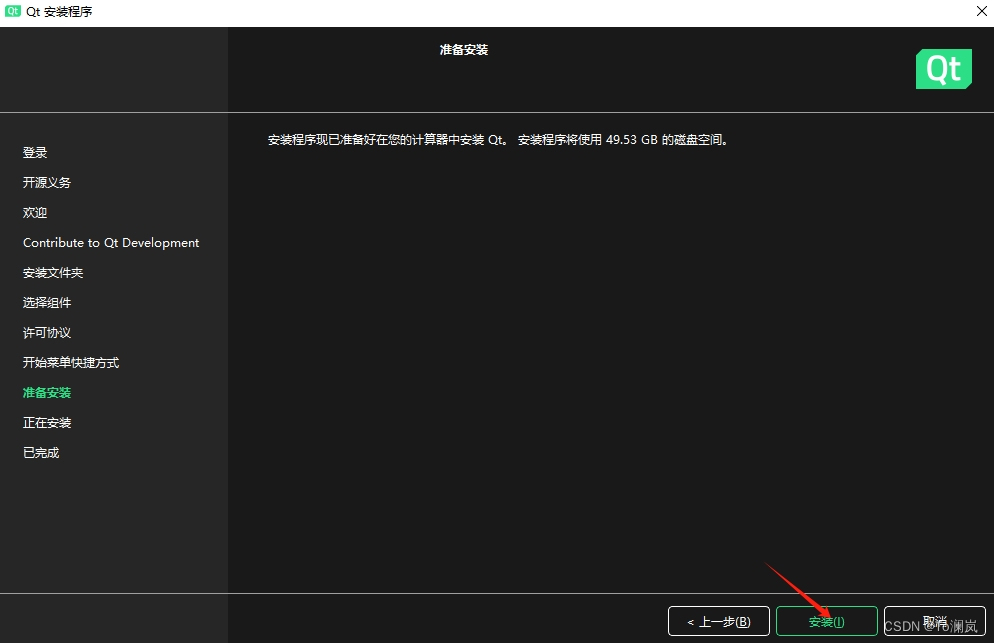The width and height of the screenshot is (994, 643).
Task: Select the 开始菜单快捷方式 step in sidebar
Action: pos(71,363)
